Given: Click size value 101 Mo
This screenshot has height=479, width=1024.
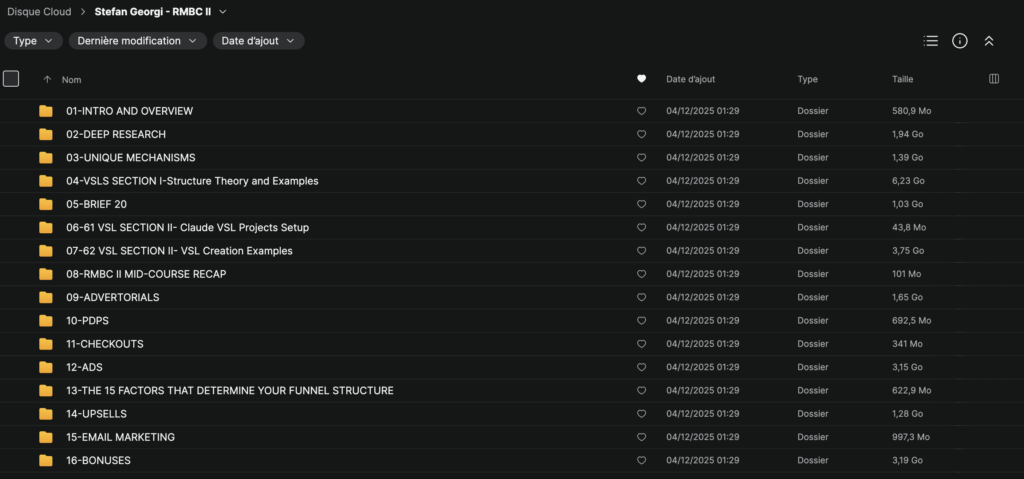Looking at the screenshot, I should (x=906, y=274).
